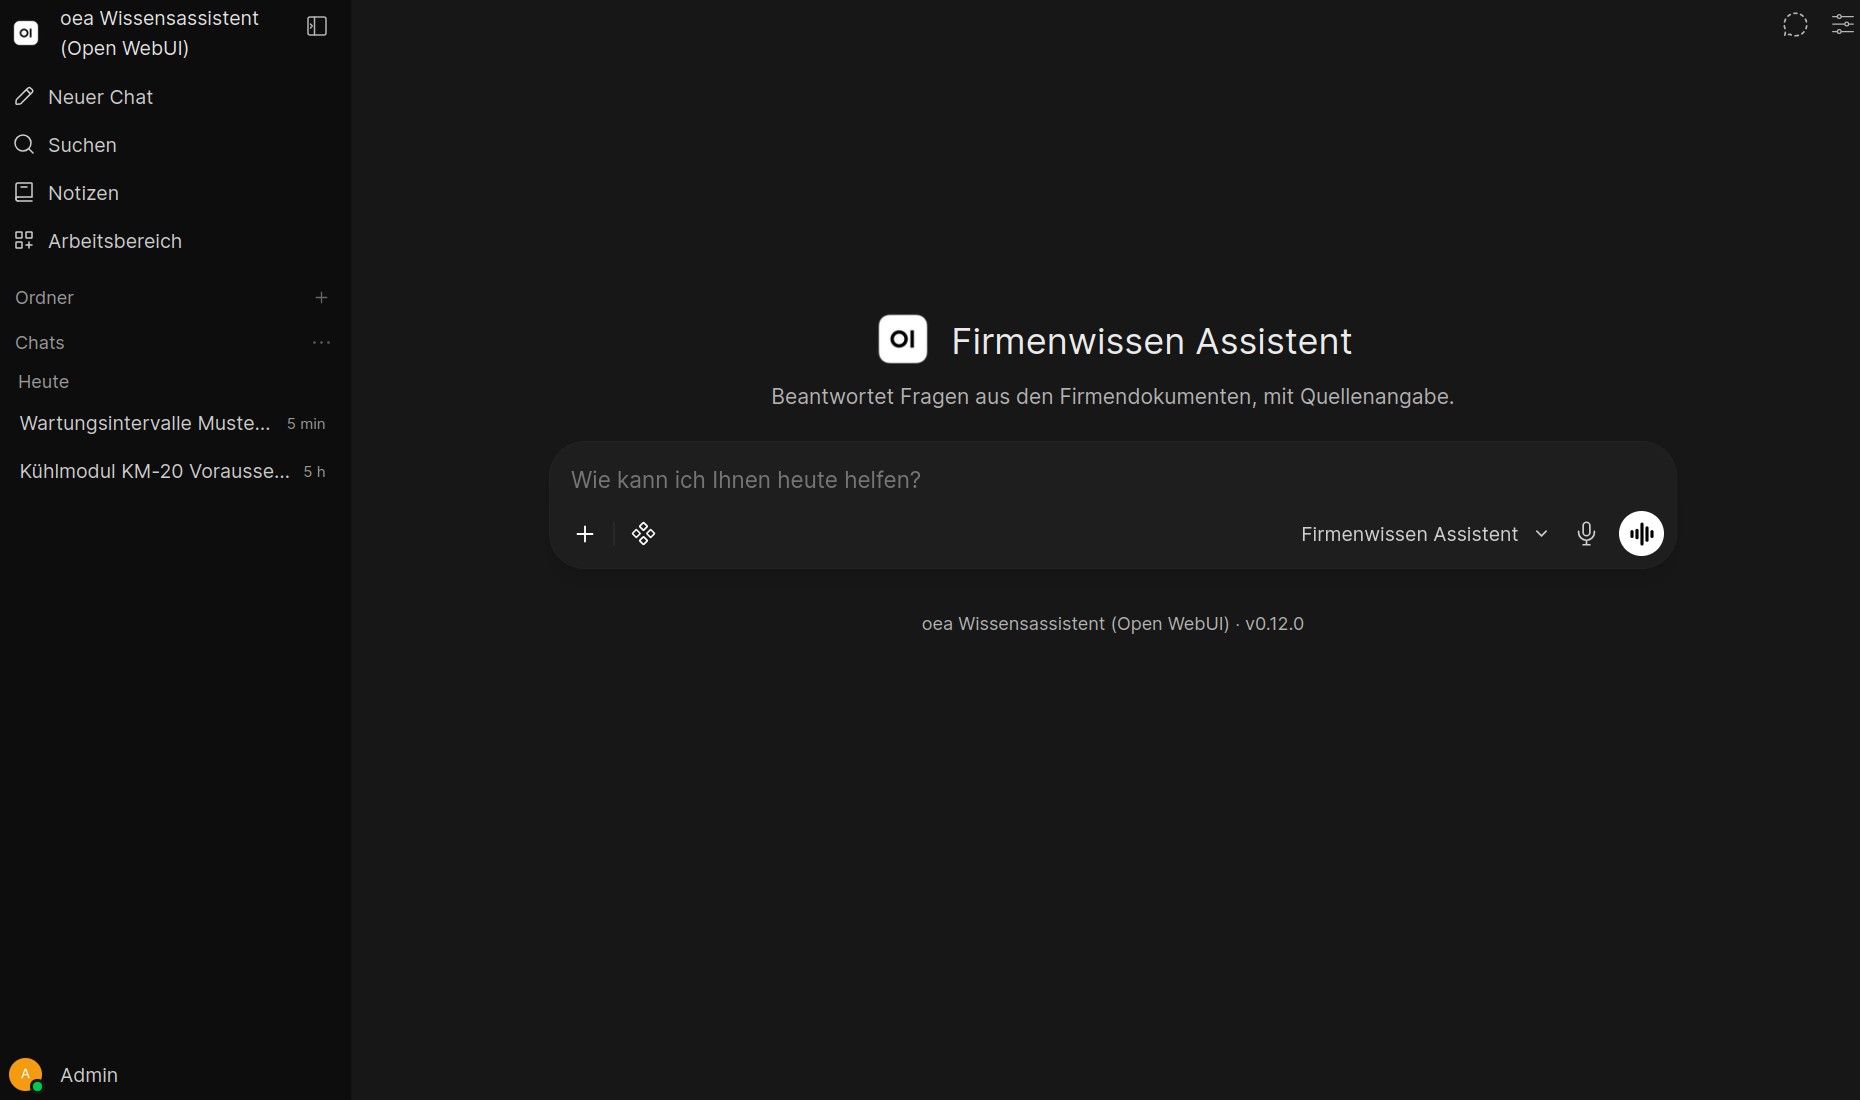Collapse the sidebar with the panel icon
This screenshot has height=1100, width=1860.
pos(317,26)
